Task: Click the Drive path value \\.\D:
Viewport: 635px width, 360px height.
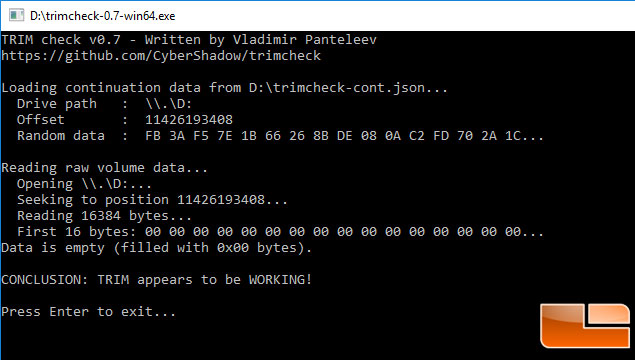Action: click(168, 104)
